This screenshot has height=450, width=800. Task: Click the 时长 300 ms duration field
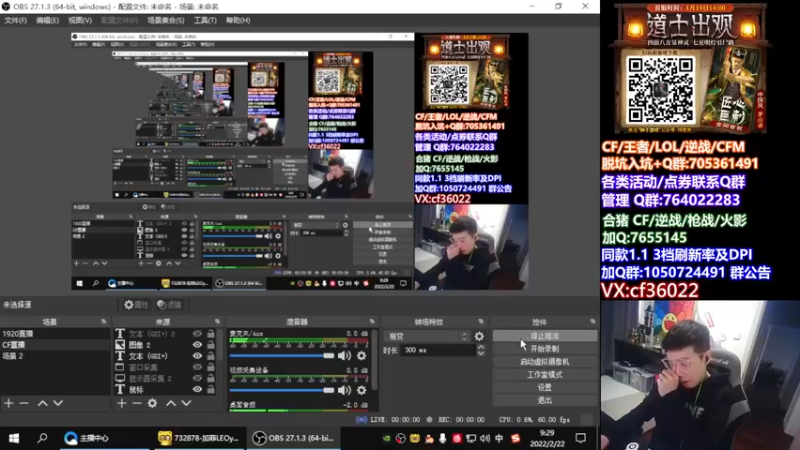(x=439, y=351)
